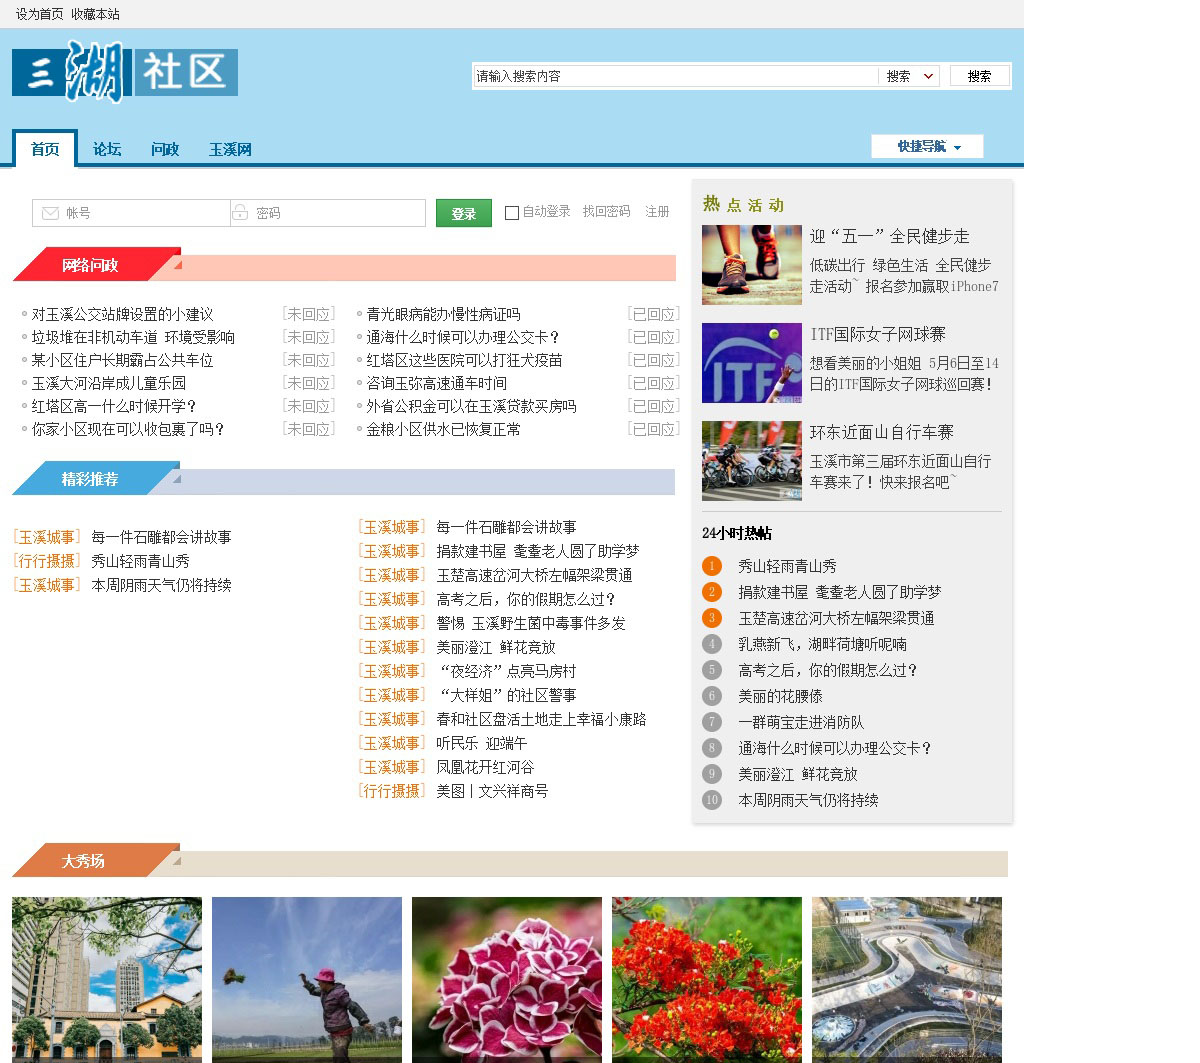Enable the 自动登录 checkbox
Screen dimensions: 1200x1063
point(512,213)
